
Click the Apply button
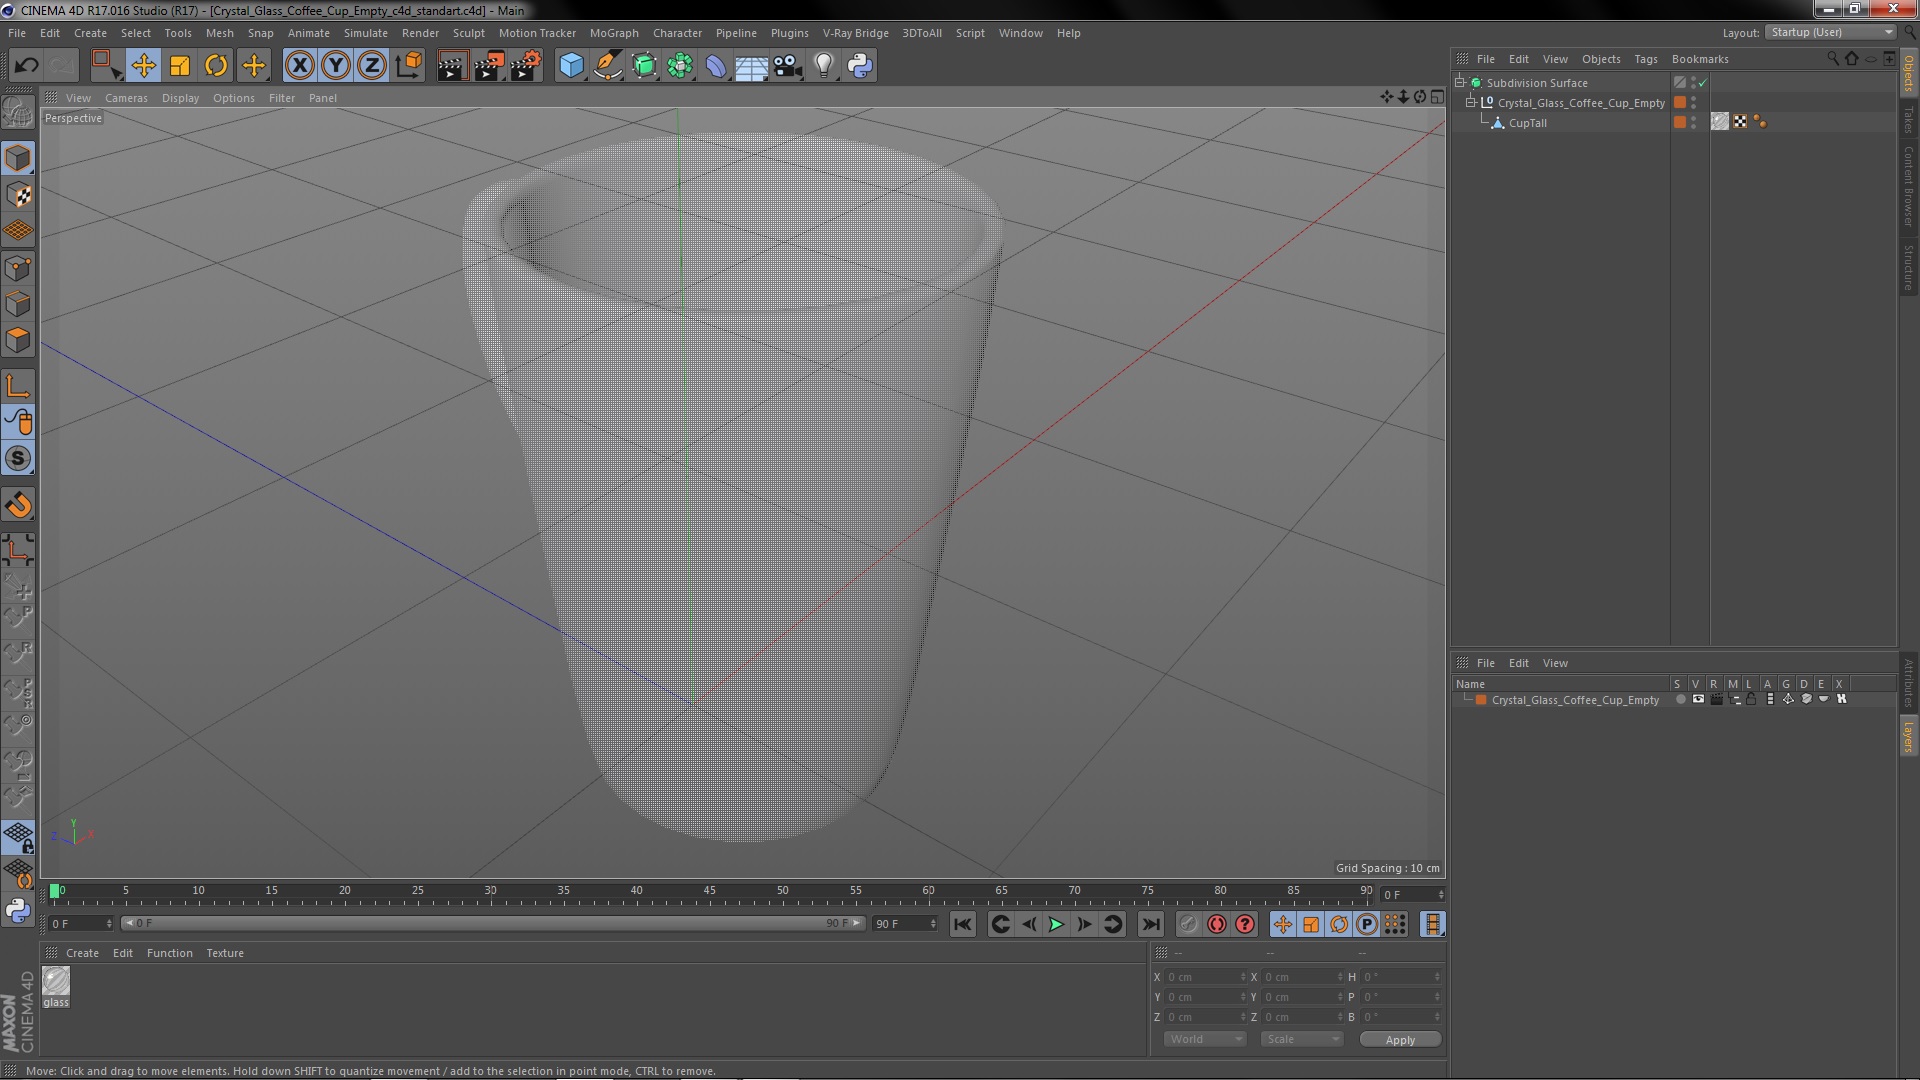pos(1400,1040)
